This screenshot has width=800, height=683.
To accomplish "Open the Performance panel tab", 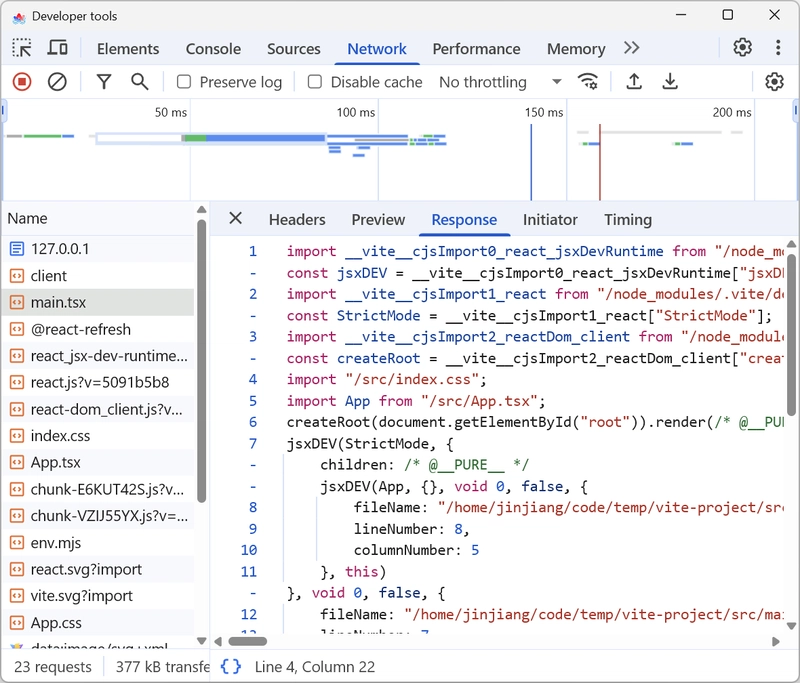I will (477, 48).
